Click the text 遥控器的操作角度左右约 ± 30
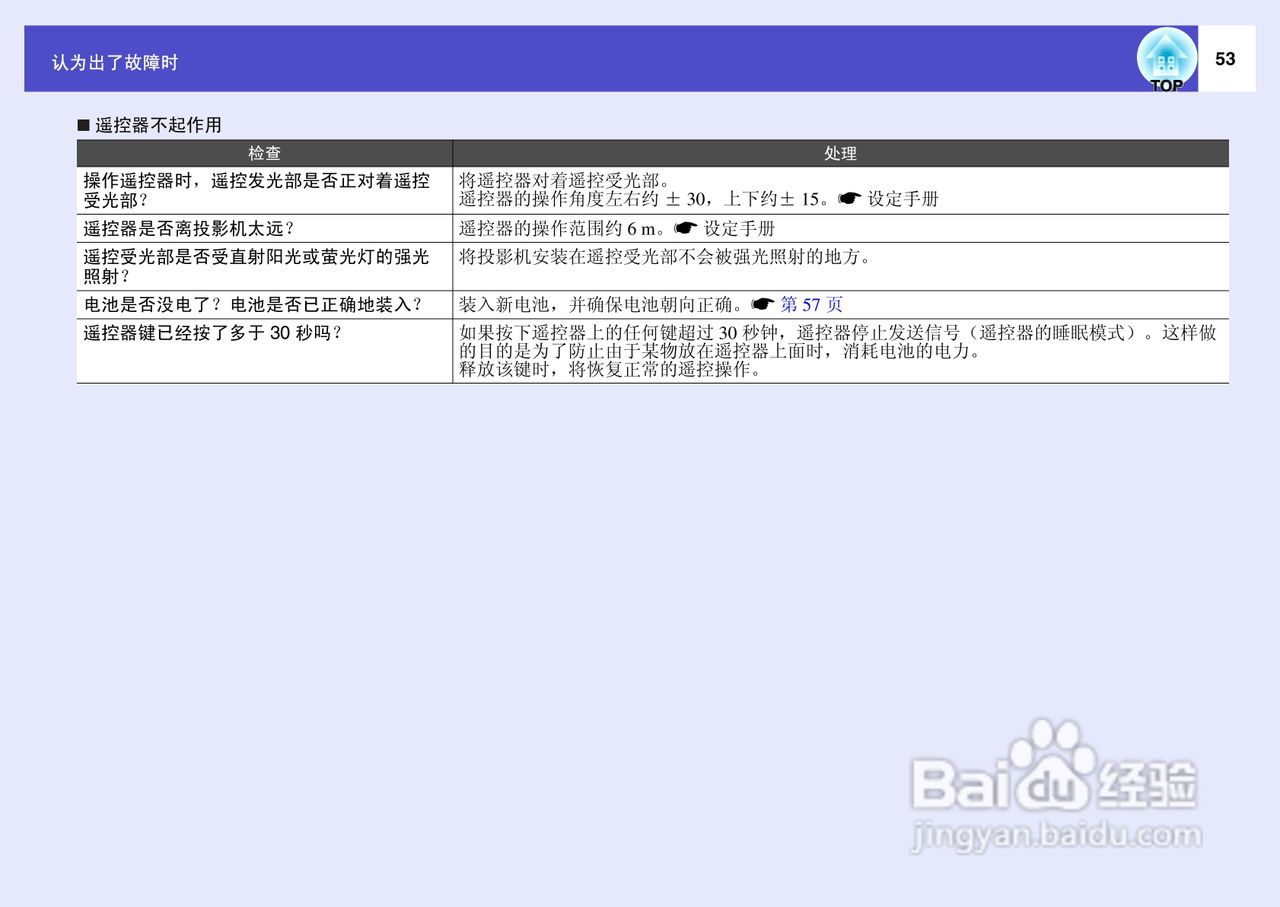The image size is (1280, 907). click(x=584, y=199)
